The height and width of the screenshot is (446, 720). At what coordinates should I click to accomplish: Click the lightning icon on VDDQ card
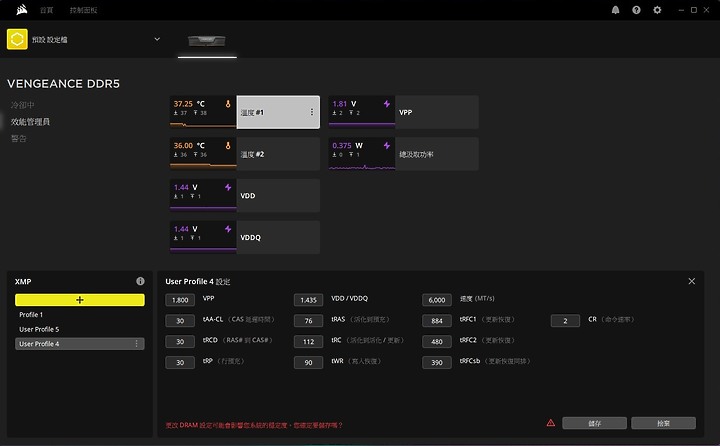[x=228, y=229]
